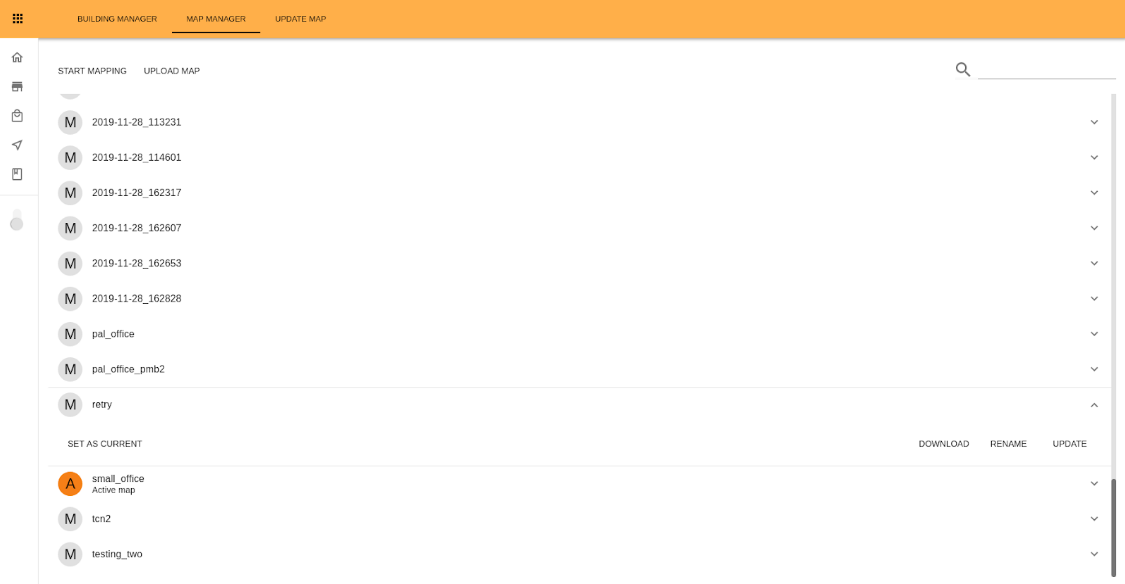
Task: Select the testing_two map name
Action: [117, 554]
